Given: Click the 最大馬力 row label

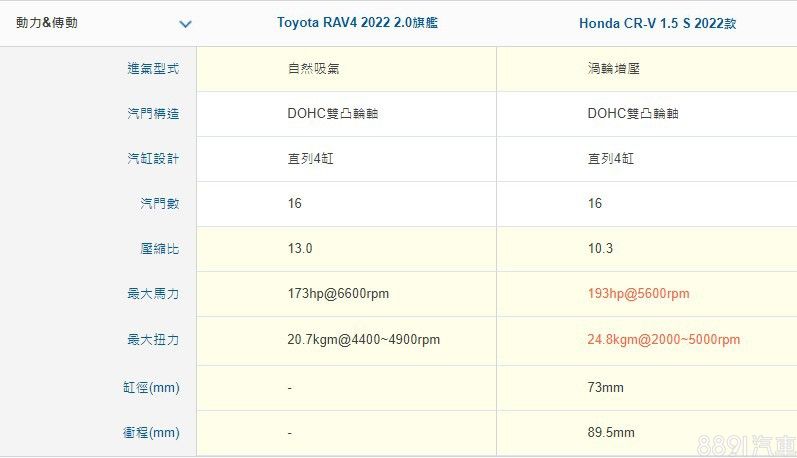Looking at the screenshot, I should pos(153,294).
